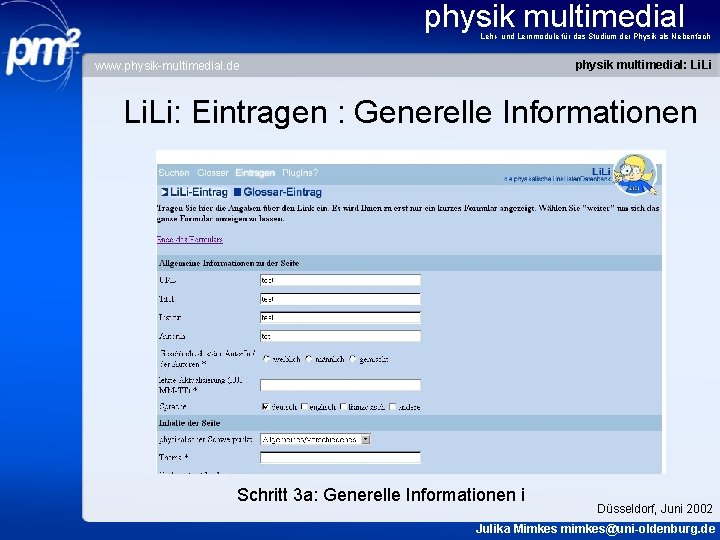Open the Glossar menu item
The width and height of the screenshot is (720, 540).
point(213,173)
